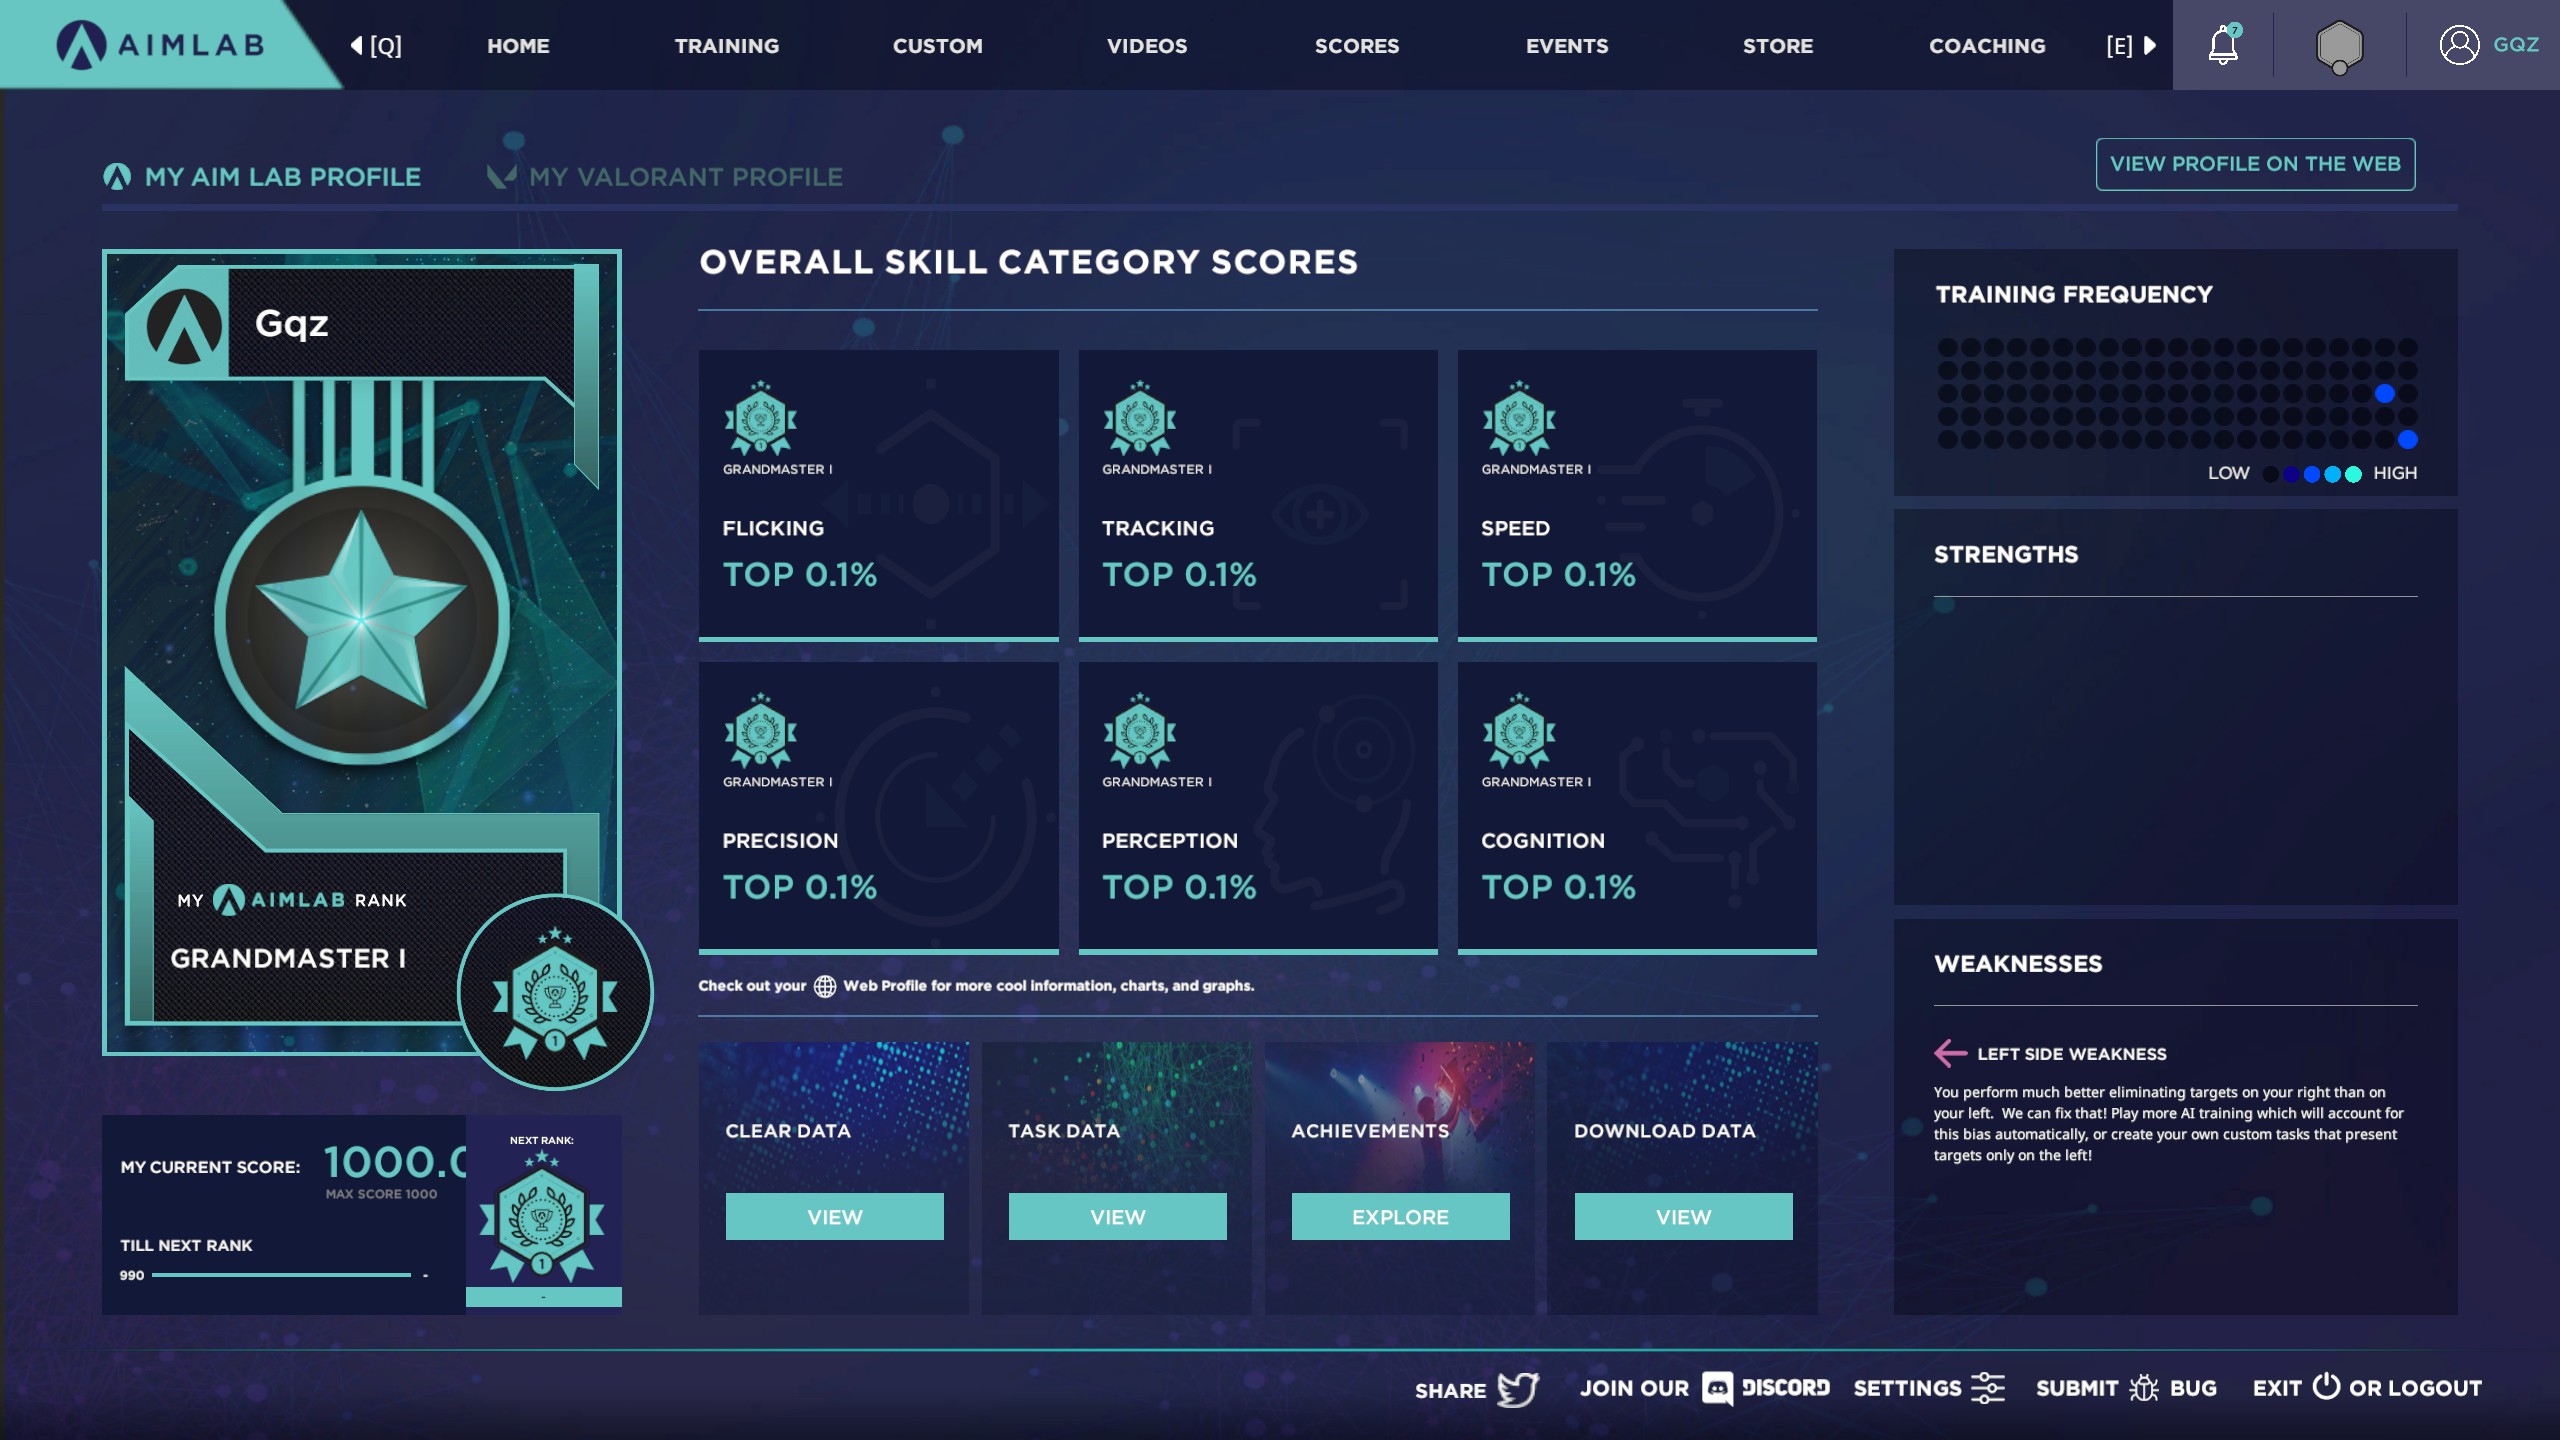This screenshot has width=2560, height=1440.
Task: Switch to My Valorant Profile tab
Action: [685, 177]
